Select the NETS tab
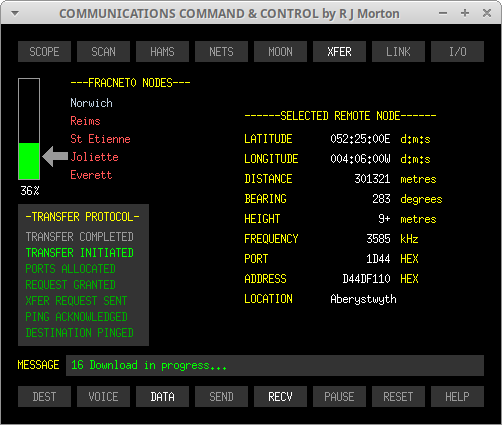This screenshot has width=502, height=425. coord(221,52)
